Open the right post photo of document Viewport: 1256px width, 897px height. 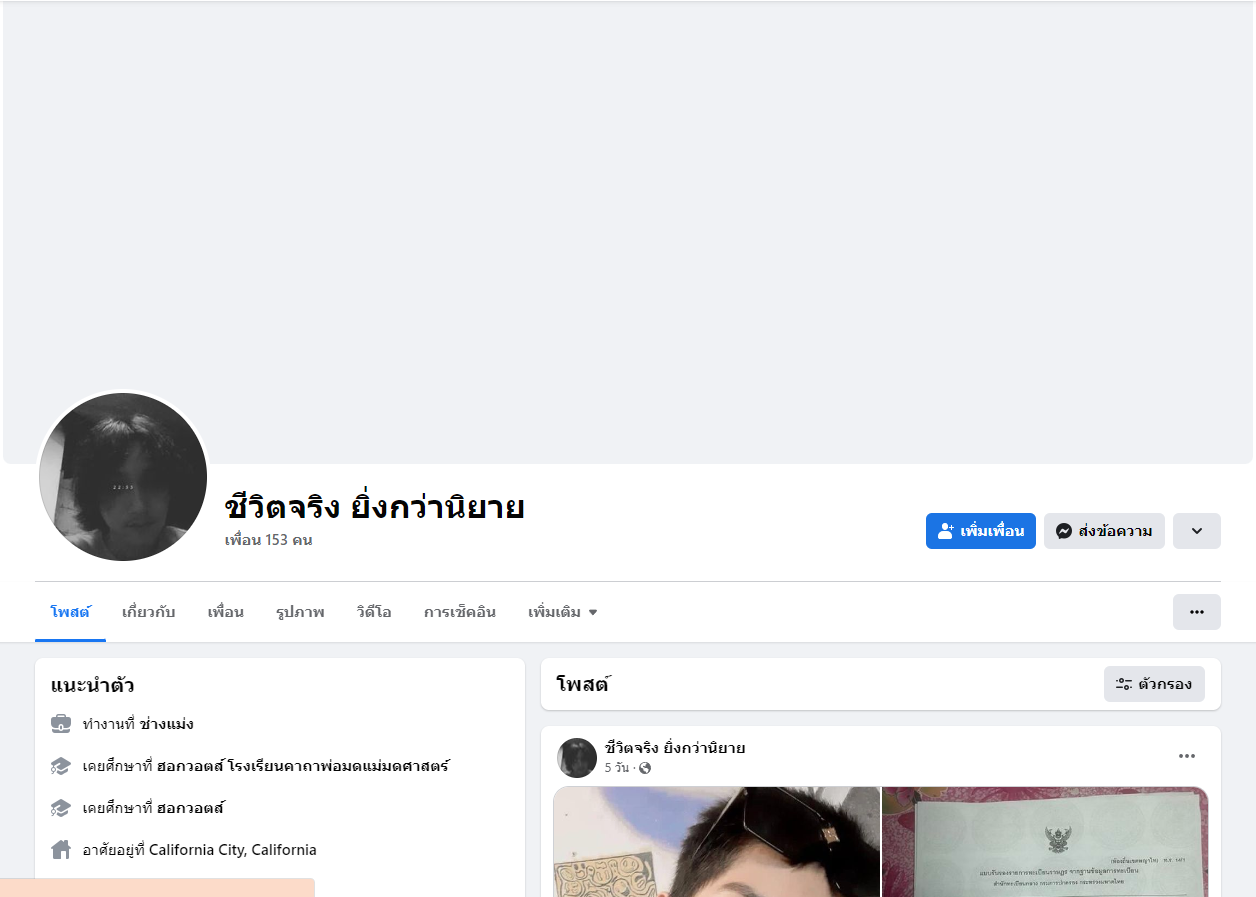click(1045, 842)
